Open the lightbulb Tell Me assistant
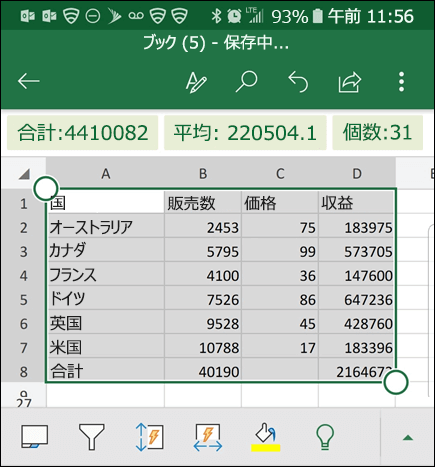 tap(325, 437)
